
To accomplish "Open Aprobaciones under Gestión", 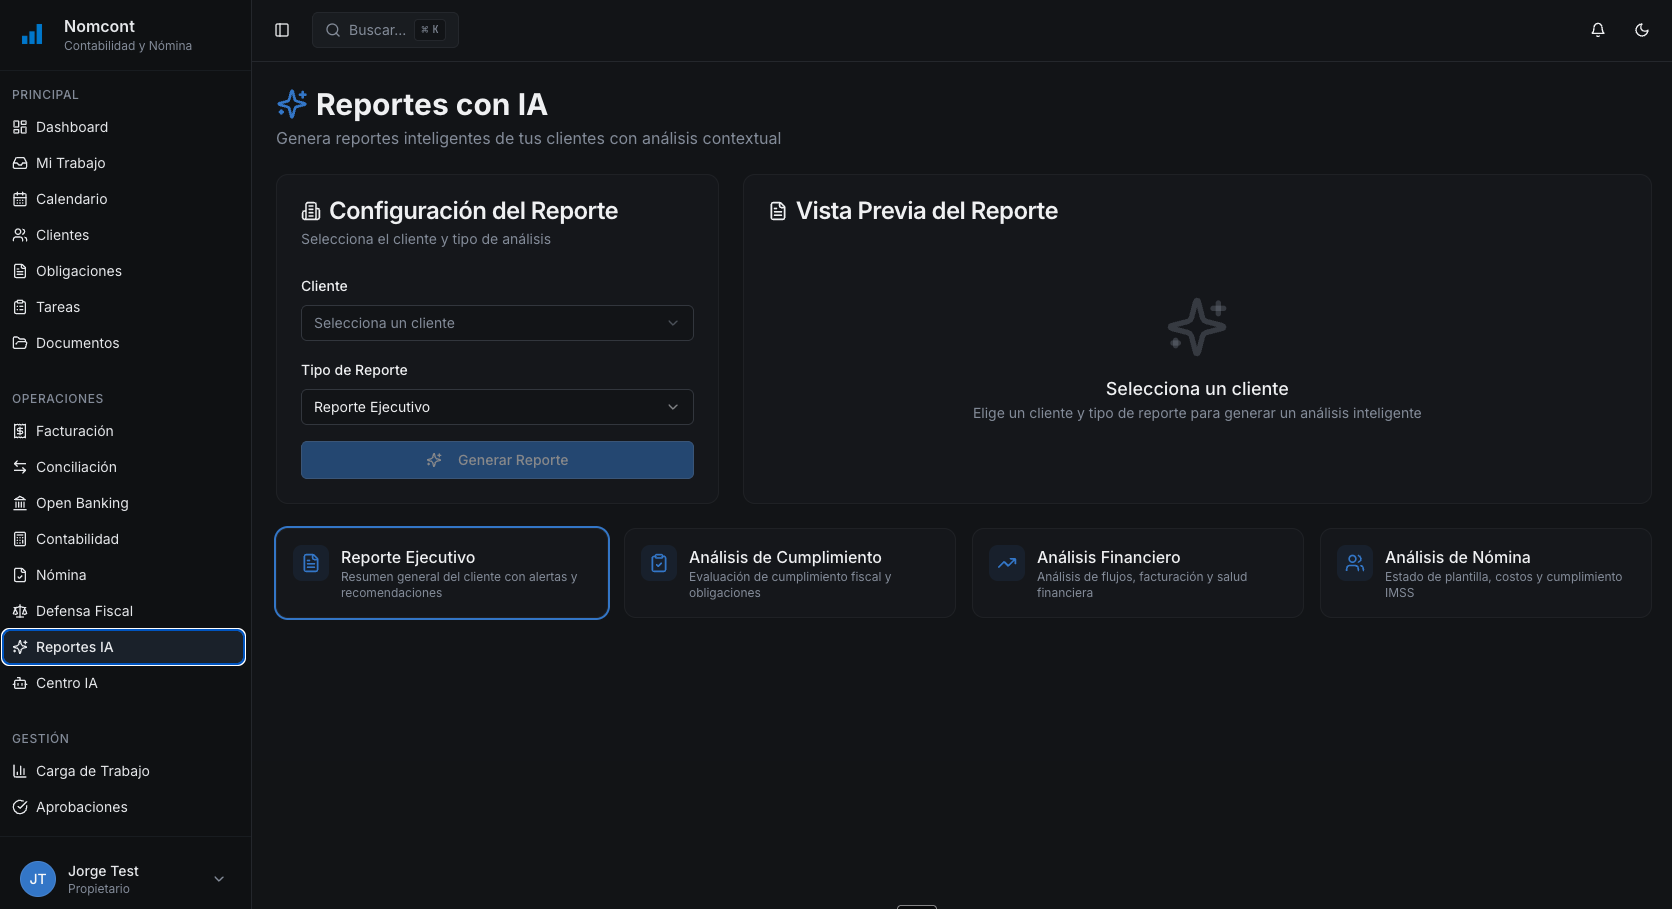I will 81,807.
